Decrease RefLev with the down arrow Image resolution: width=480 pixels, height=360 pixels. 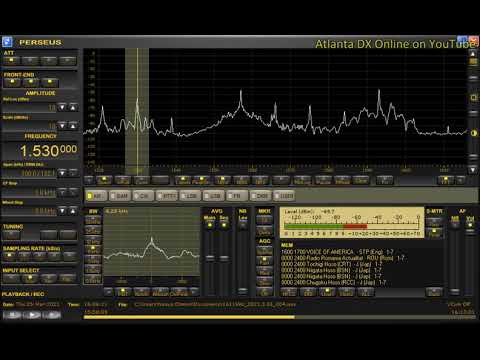point(62,107)
